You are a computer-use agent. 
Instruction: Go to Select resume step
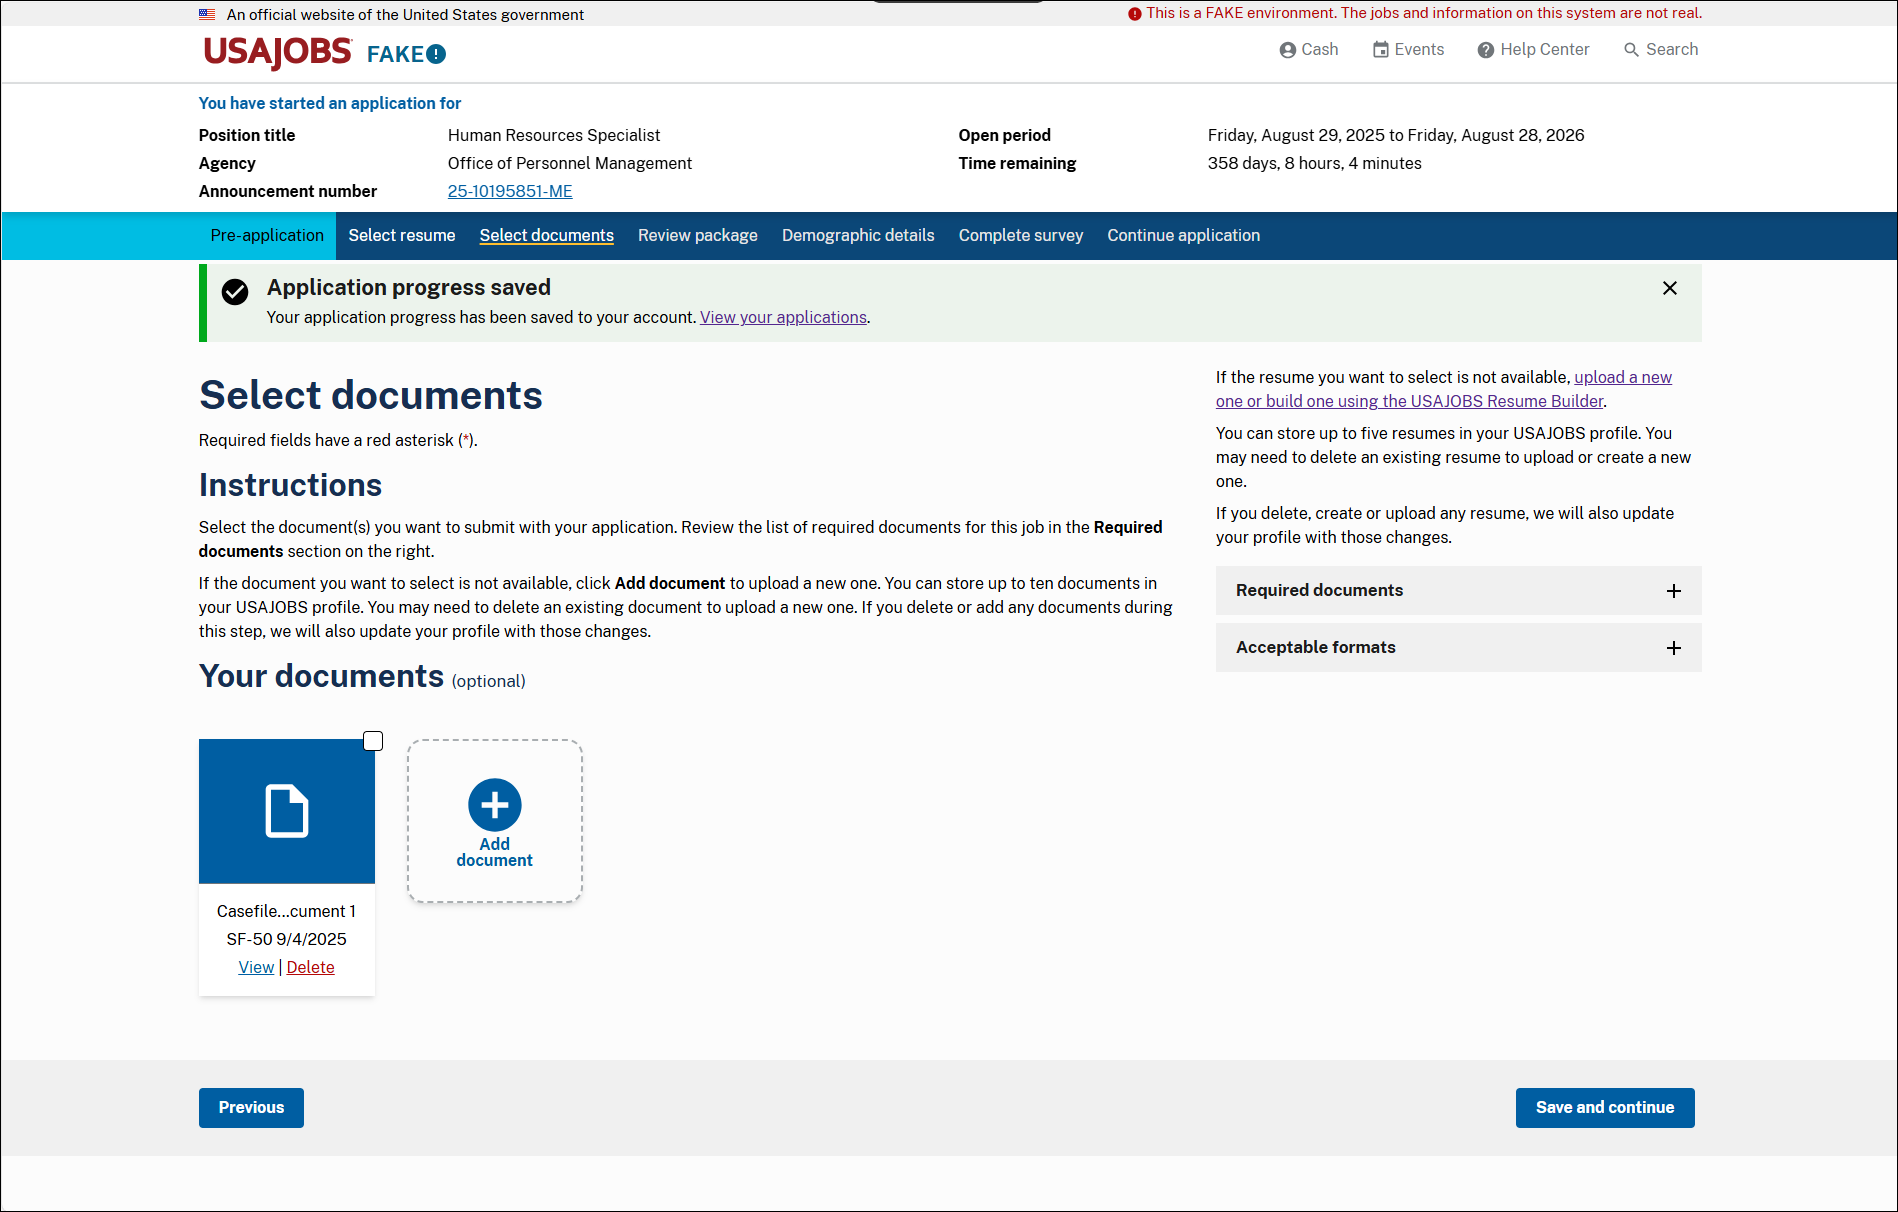pyautogui.click(x=402, y=236)
